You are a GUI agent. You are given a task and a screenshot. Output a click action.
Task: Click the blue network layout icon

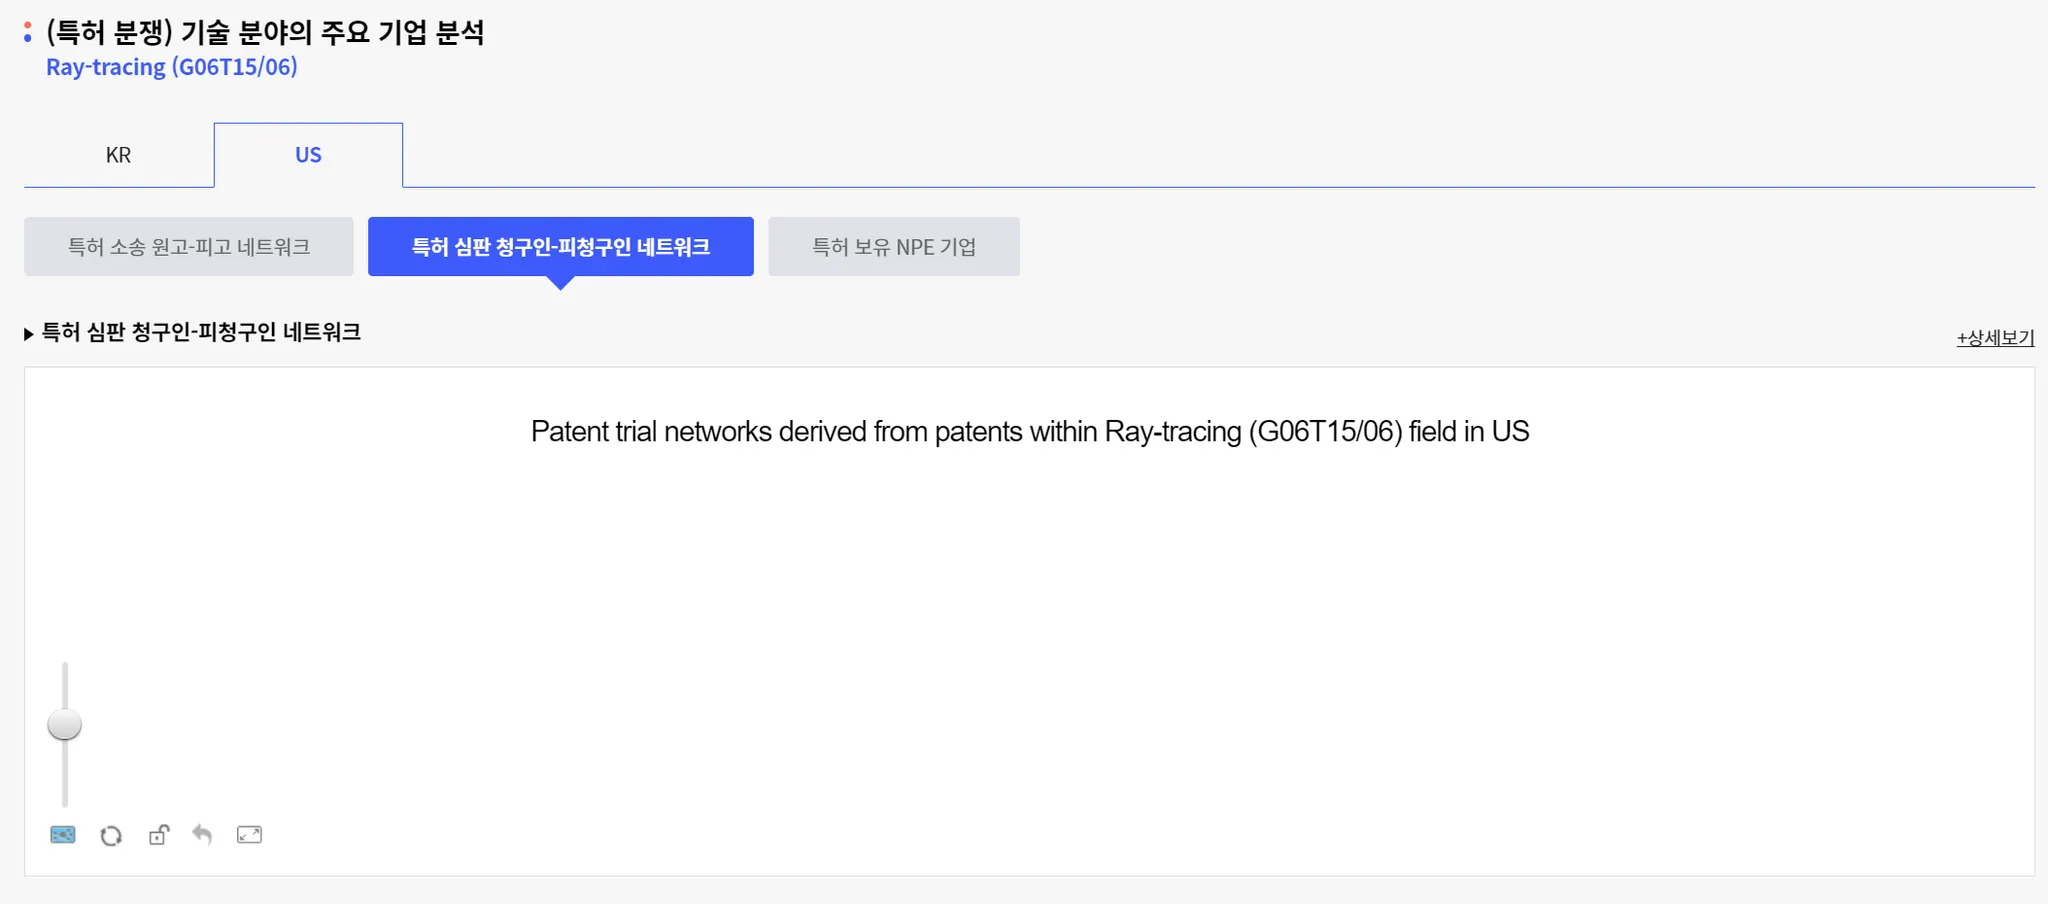point(63,835)
